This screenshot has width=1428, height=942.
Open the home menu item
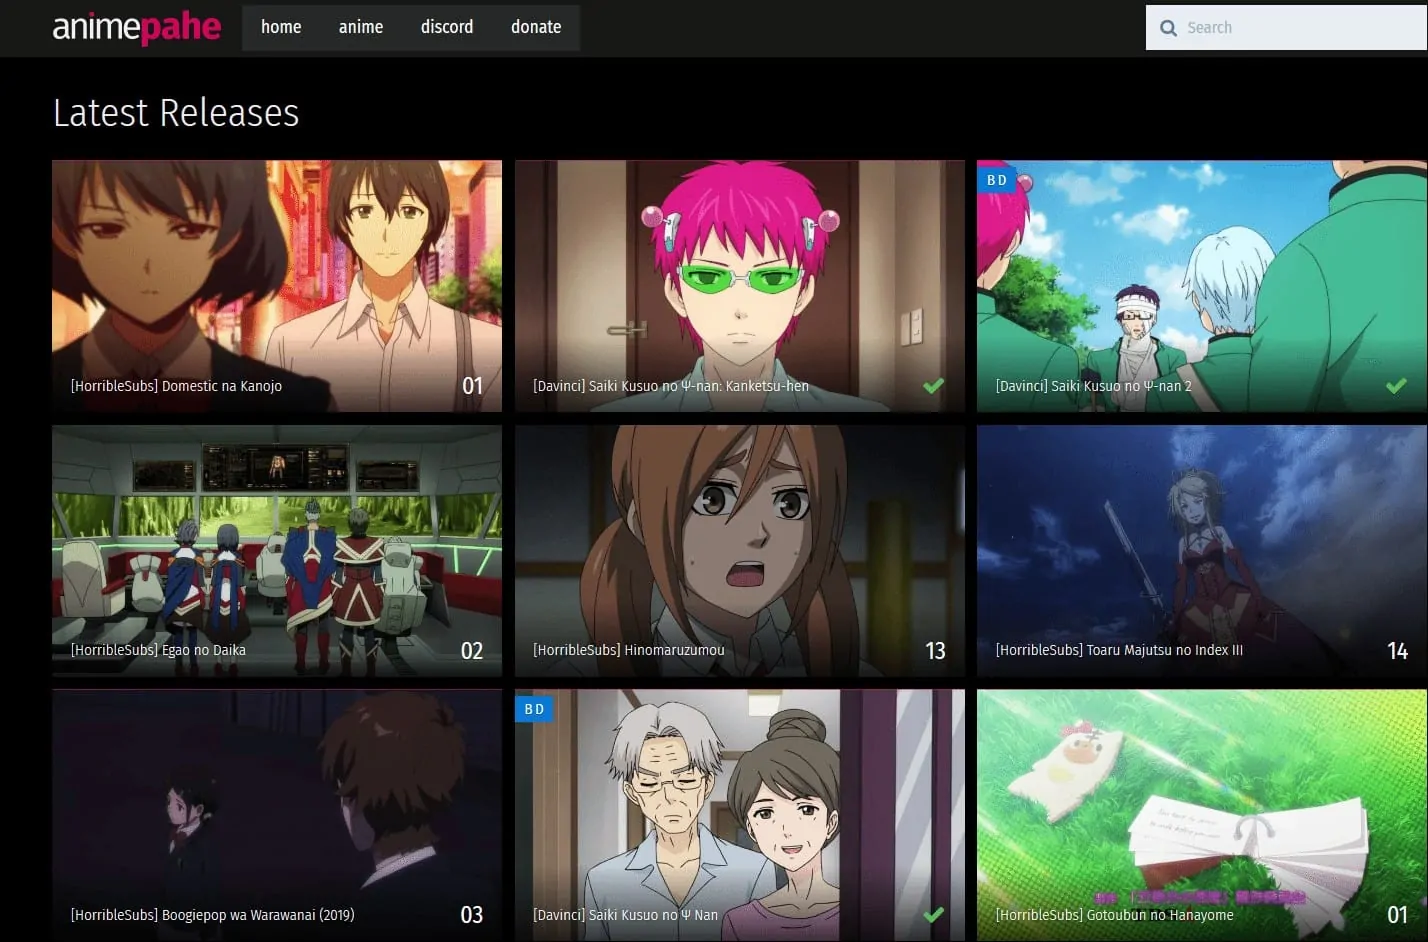280,27
